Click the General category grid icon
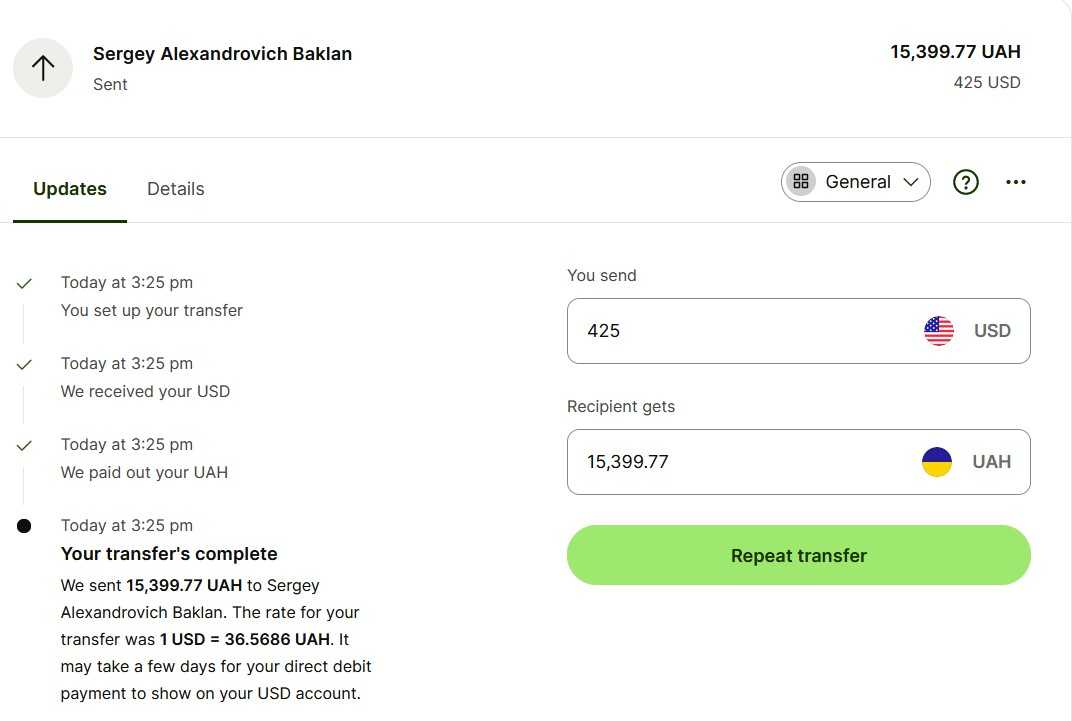Viewport: 1072px width, 721px height. point(801,182)
